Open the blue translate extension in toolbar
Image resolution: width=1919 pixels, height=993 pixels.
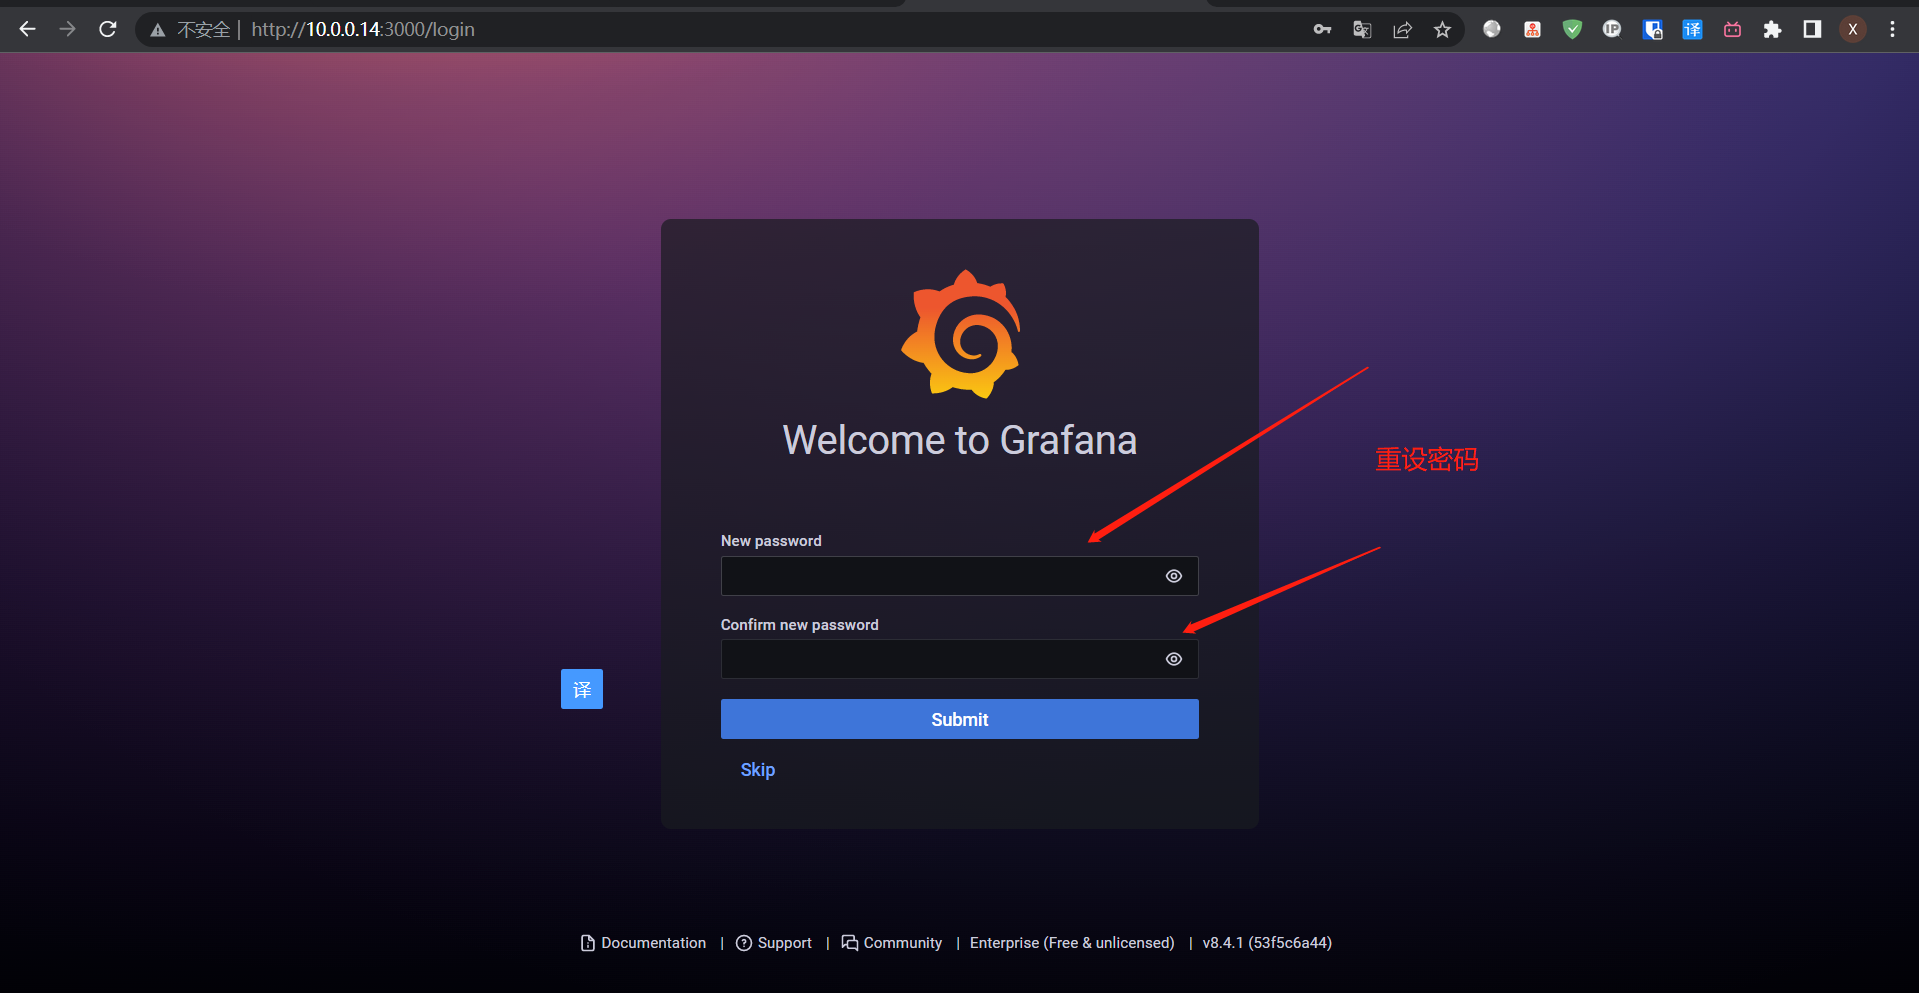(x=1692, y=29)
